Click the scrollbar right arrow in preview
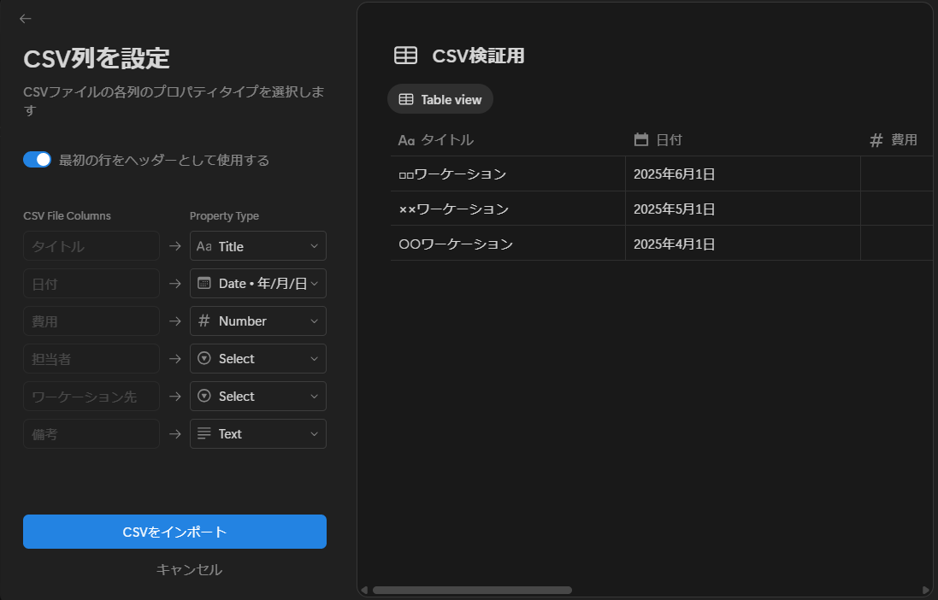This screenshot has width=938, height=600. (926, 590)
